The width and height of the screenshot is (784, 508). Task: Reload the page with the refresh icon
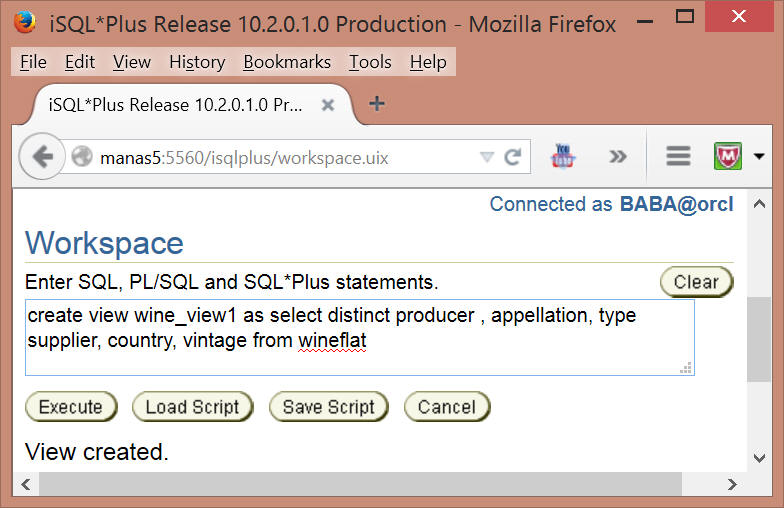click(x=512, y=157)
